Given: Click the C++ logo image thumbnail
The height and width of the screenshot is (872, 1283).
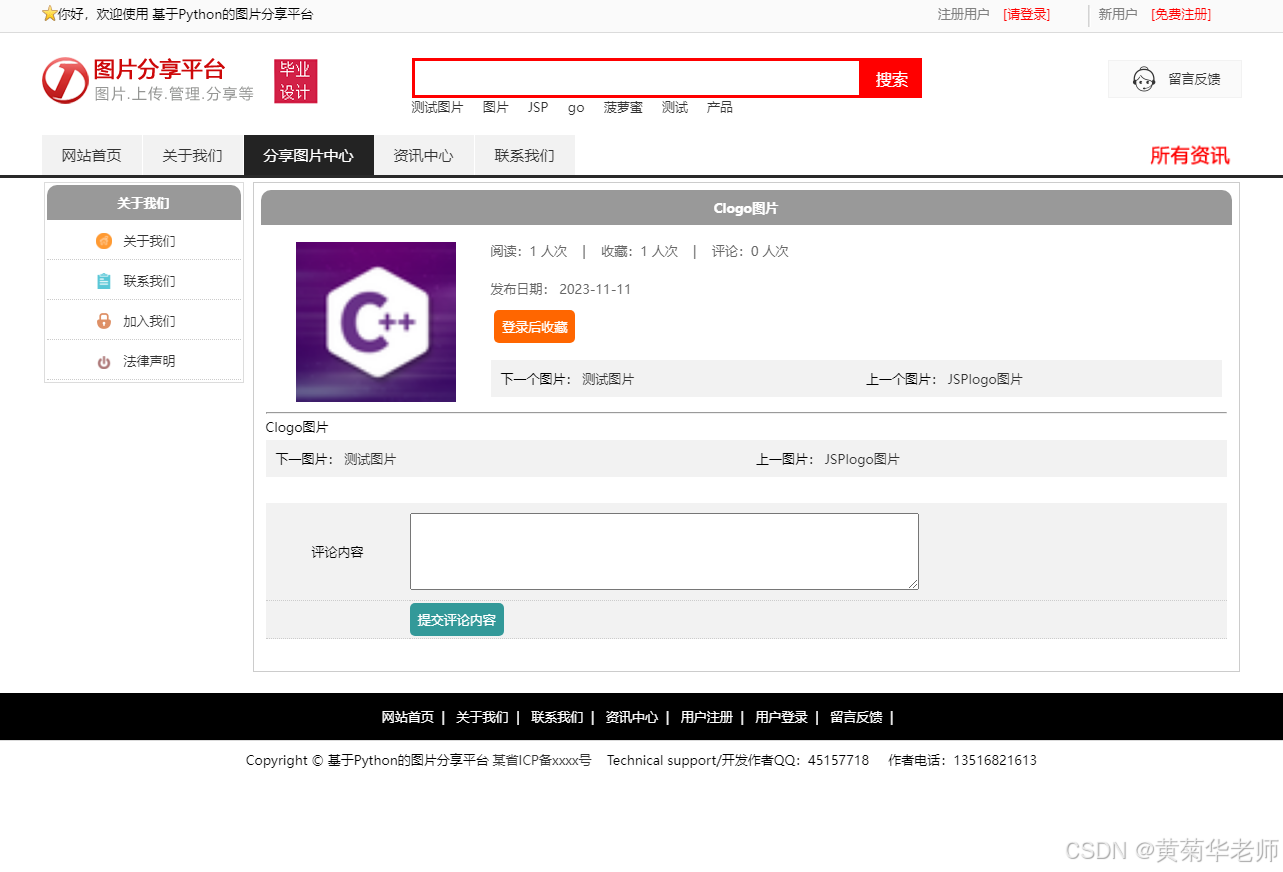Looking at the screenshot, I should point(375,321).
